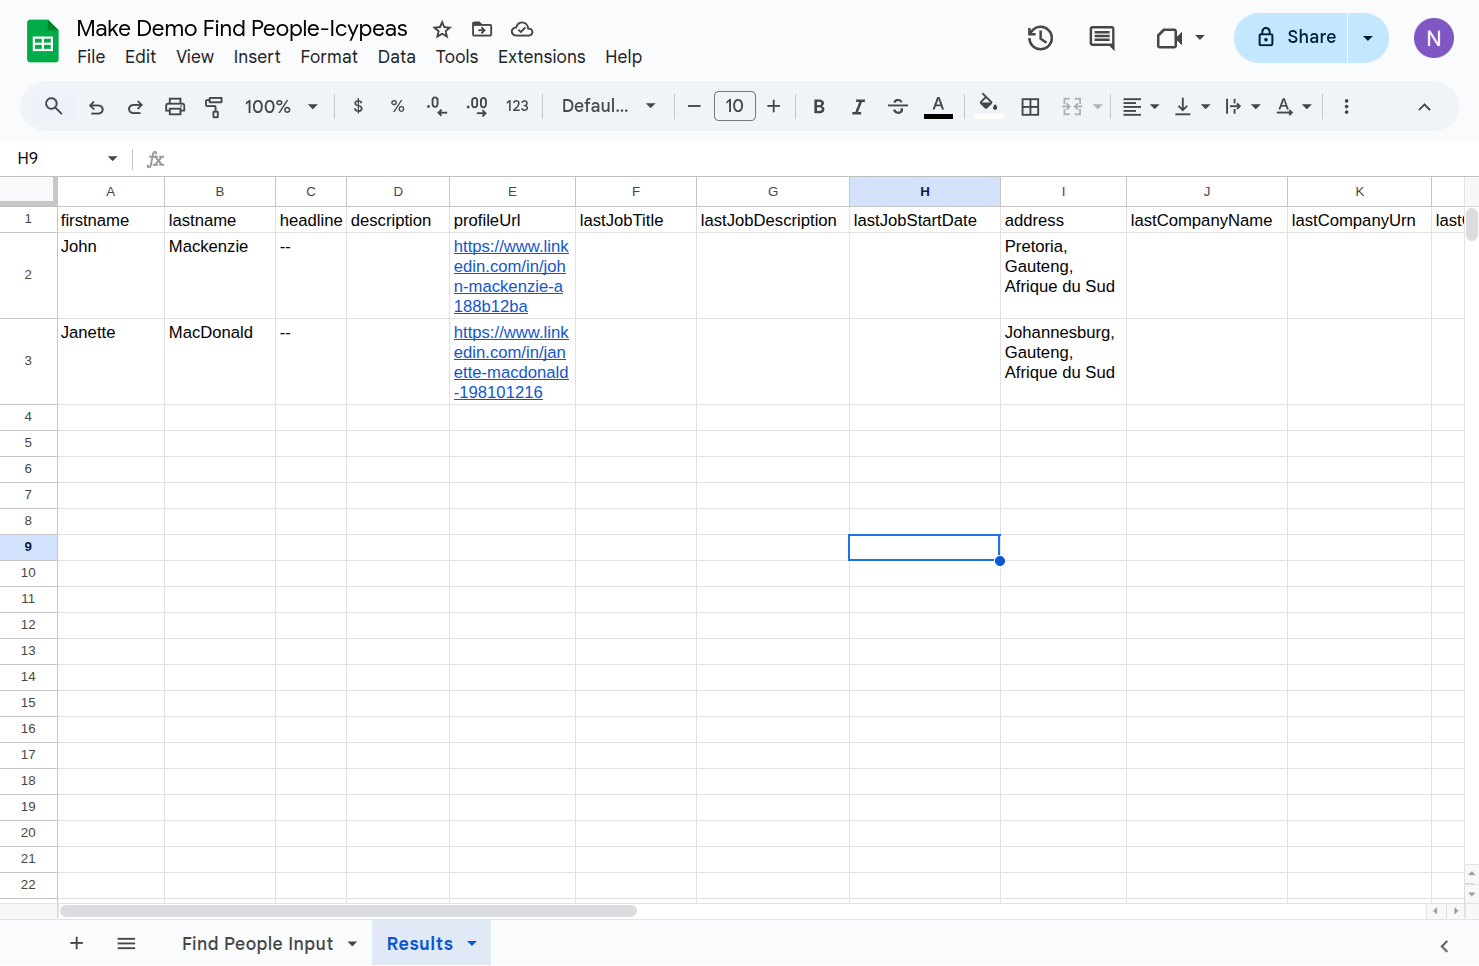The height and width of the screenshot is (966, 1479).
Task: Open the Default font dropdown
Action: (609, 106)
